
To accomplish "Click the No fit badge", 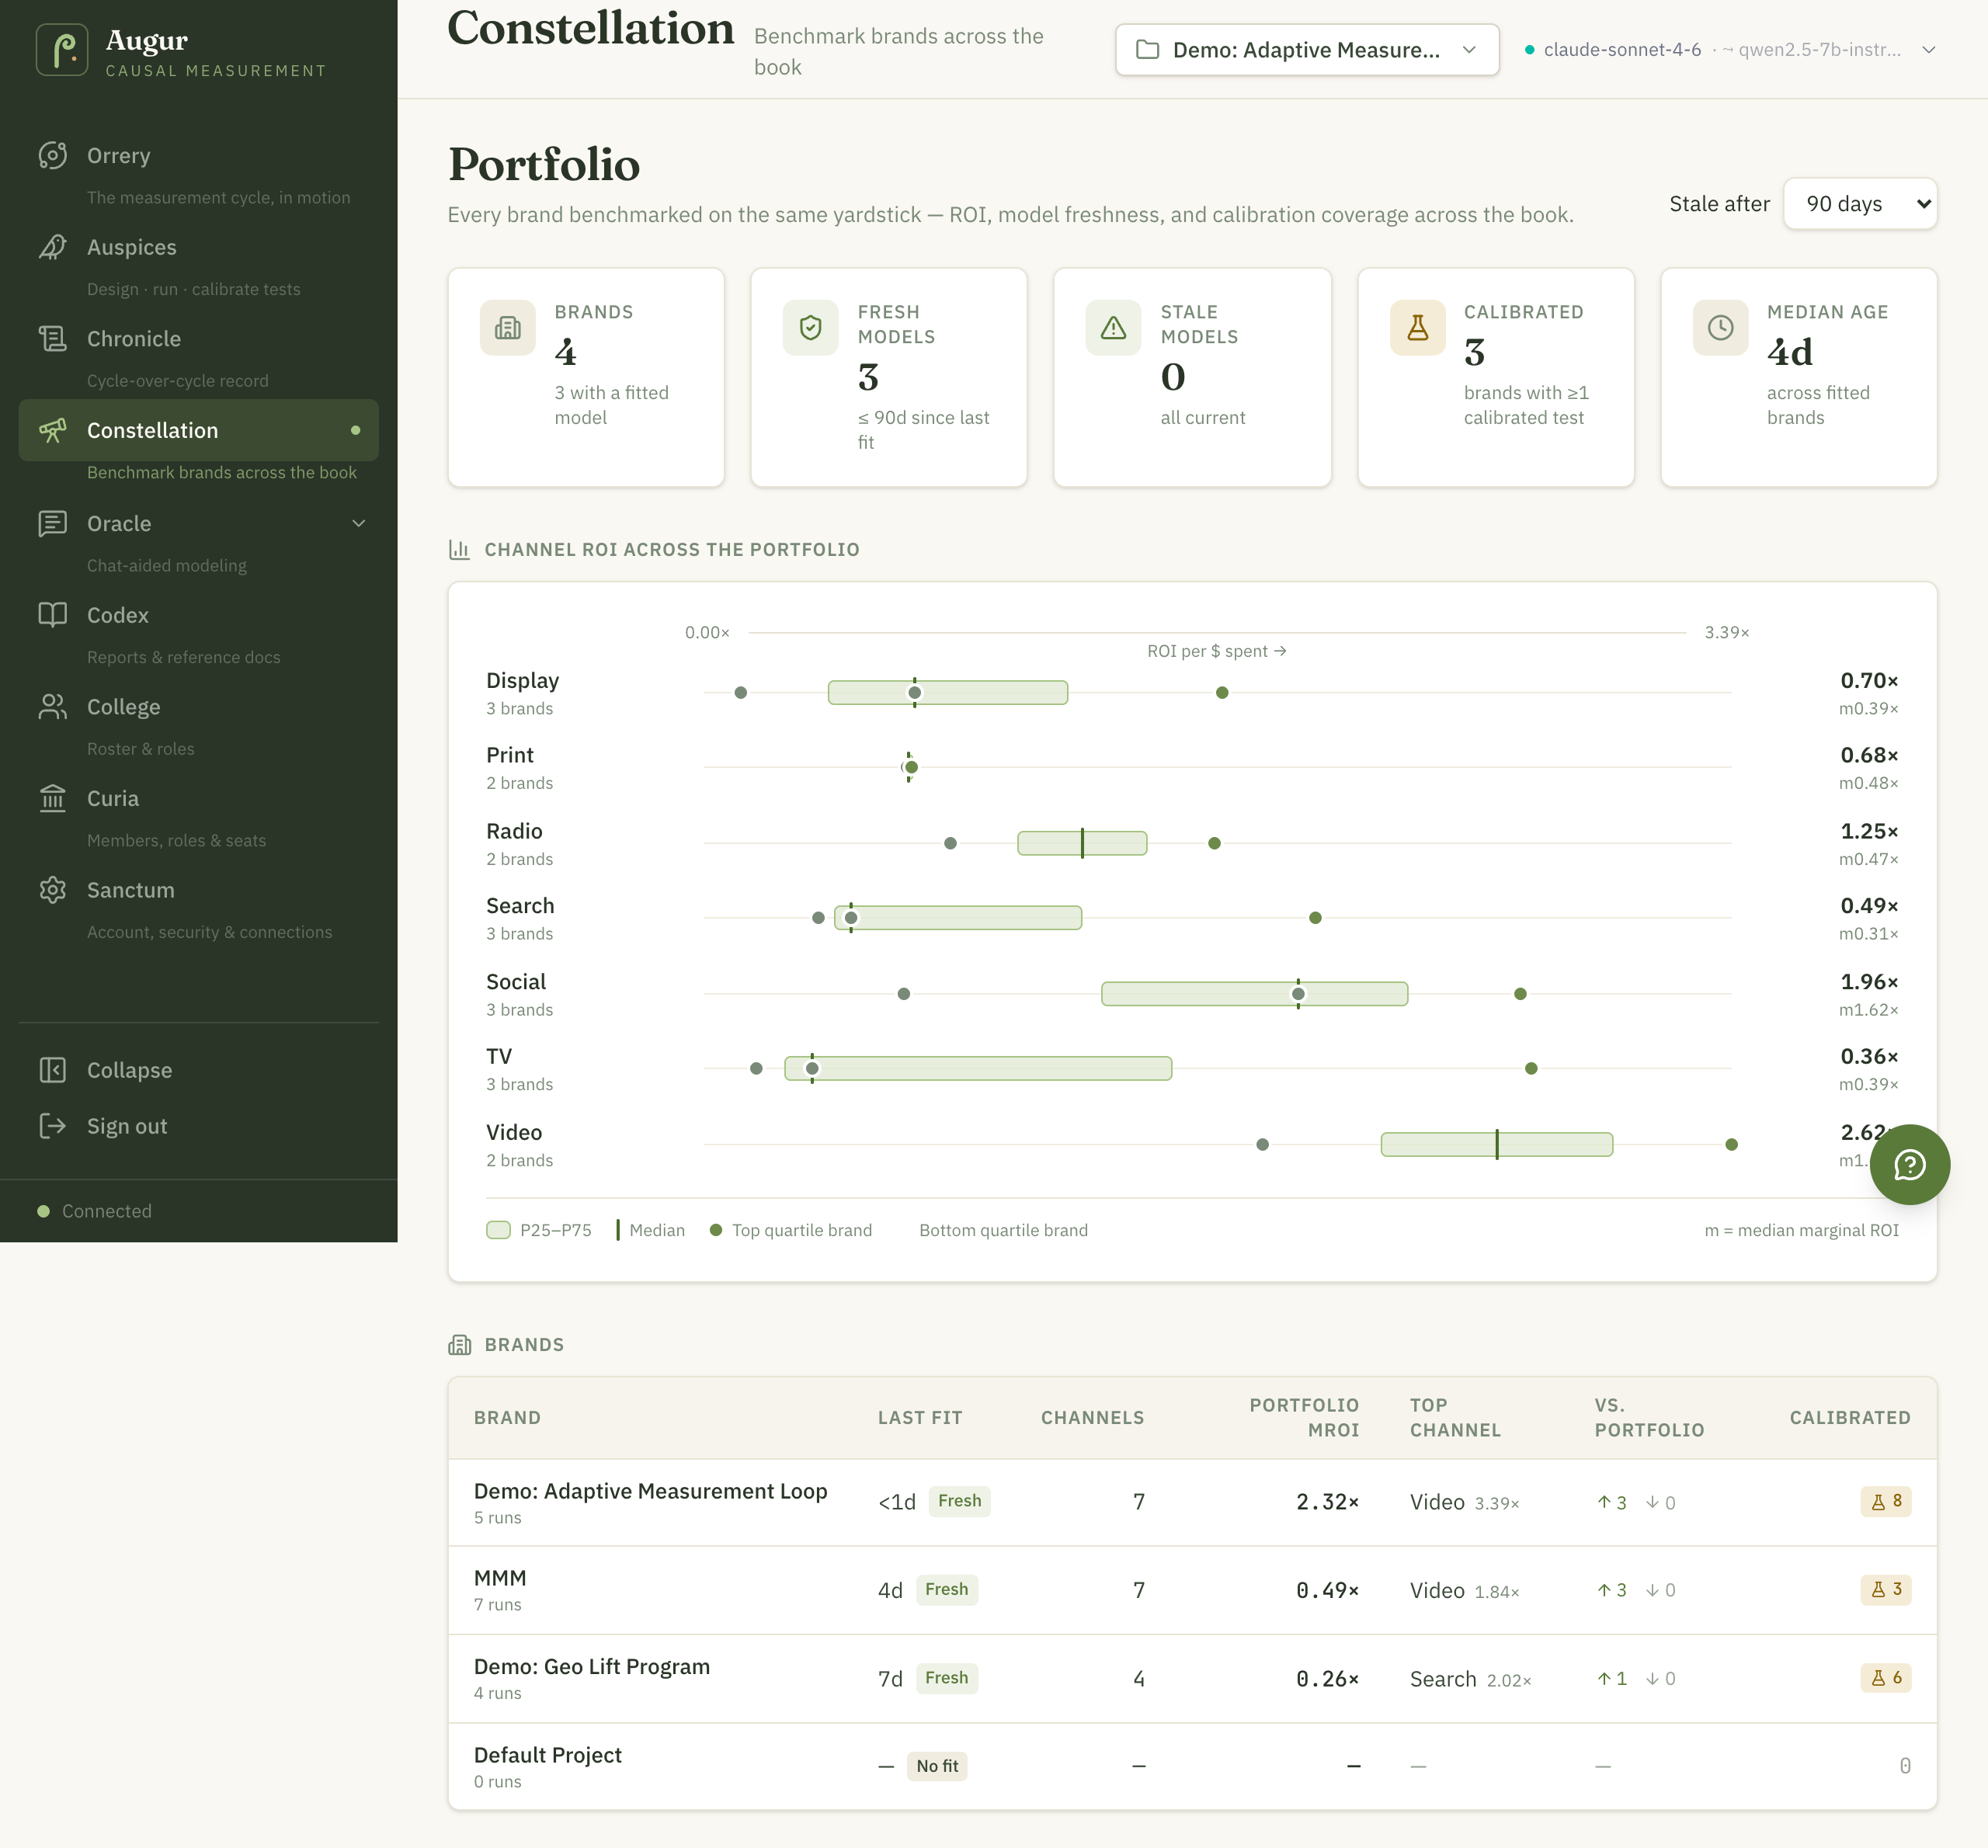I will [937, 1766].
